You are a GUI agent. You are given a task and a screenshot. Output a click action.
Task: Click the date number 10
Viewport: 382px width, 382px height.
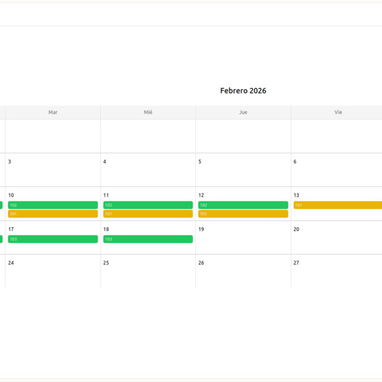coord(11,195)
